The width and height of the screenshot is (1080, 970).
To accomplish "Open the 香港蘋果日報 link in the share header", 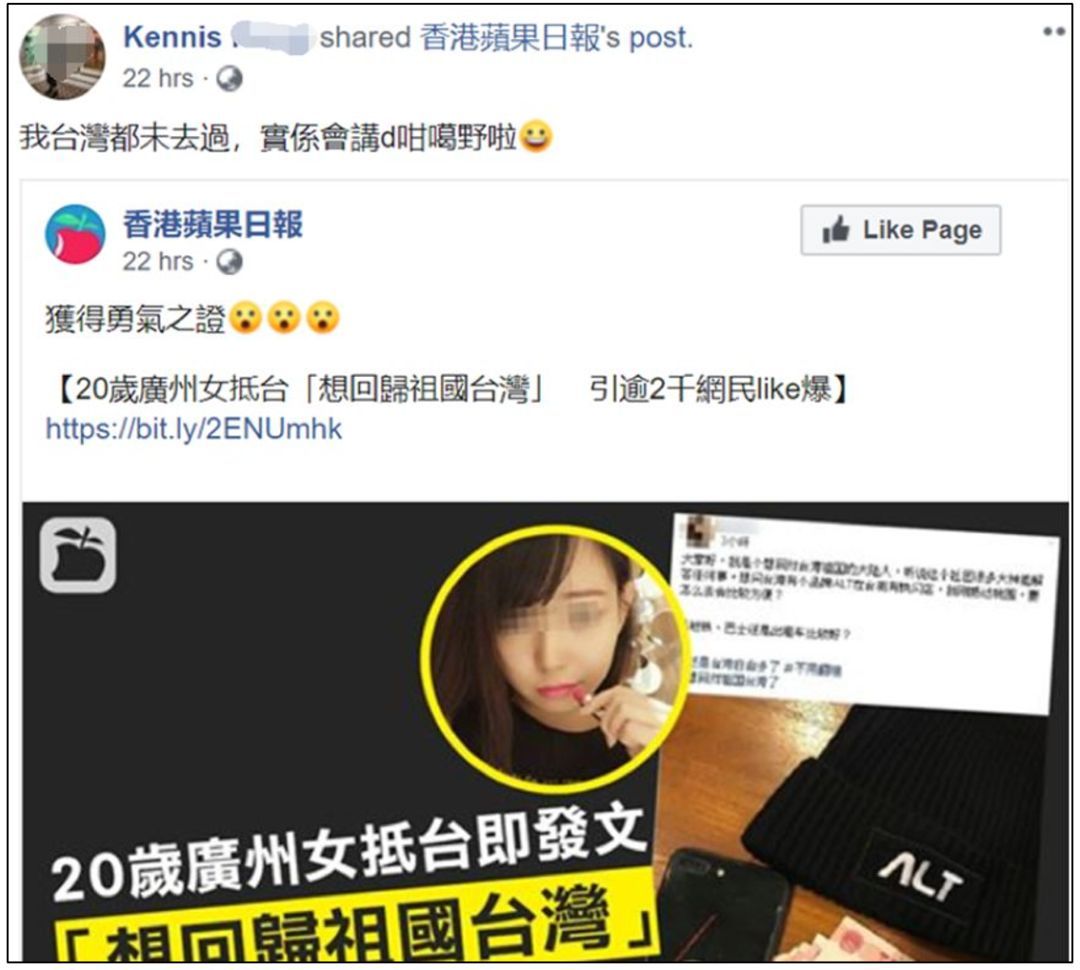I will pyautogui.click(x=512, y=37).
